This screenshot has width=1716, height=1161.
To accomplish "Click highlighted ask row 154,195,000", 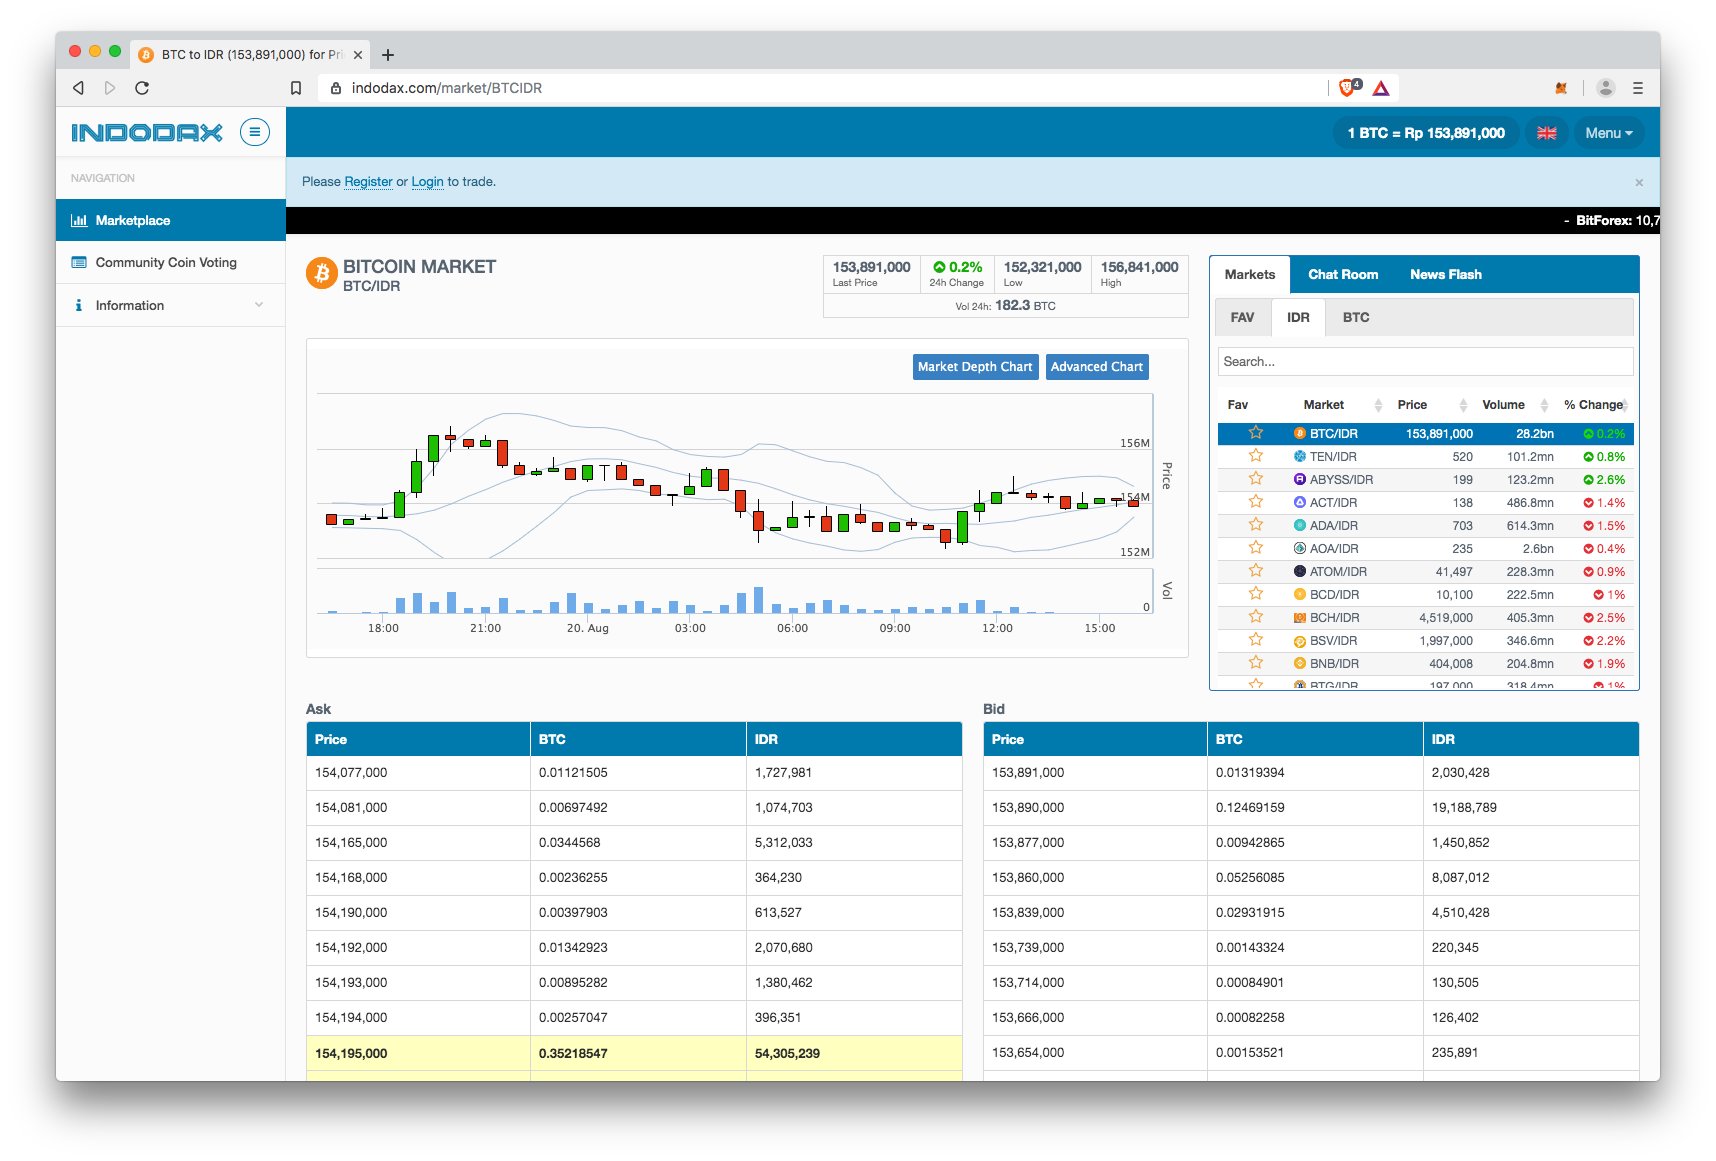I will click(634, 1053).
